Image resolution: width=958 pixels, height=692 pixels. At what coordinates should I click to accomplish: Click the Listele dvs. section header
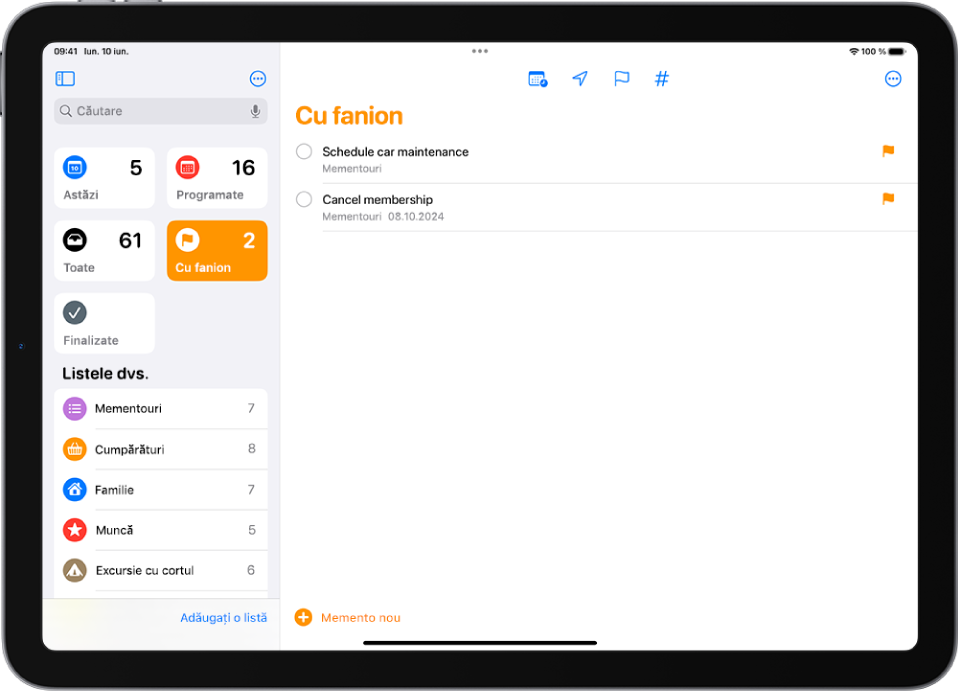(106, 373)
